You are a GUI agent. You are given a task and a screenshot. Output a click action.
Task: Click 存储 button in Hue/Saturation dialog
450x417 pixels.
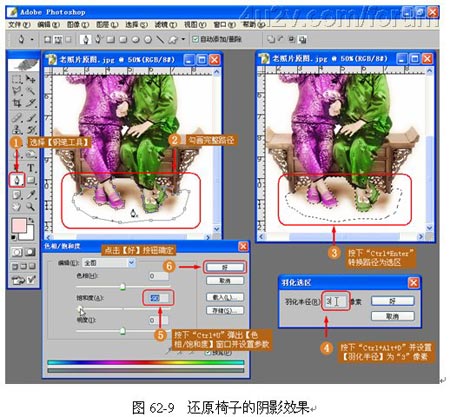pyautogui.click(x=225, y=310)
